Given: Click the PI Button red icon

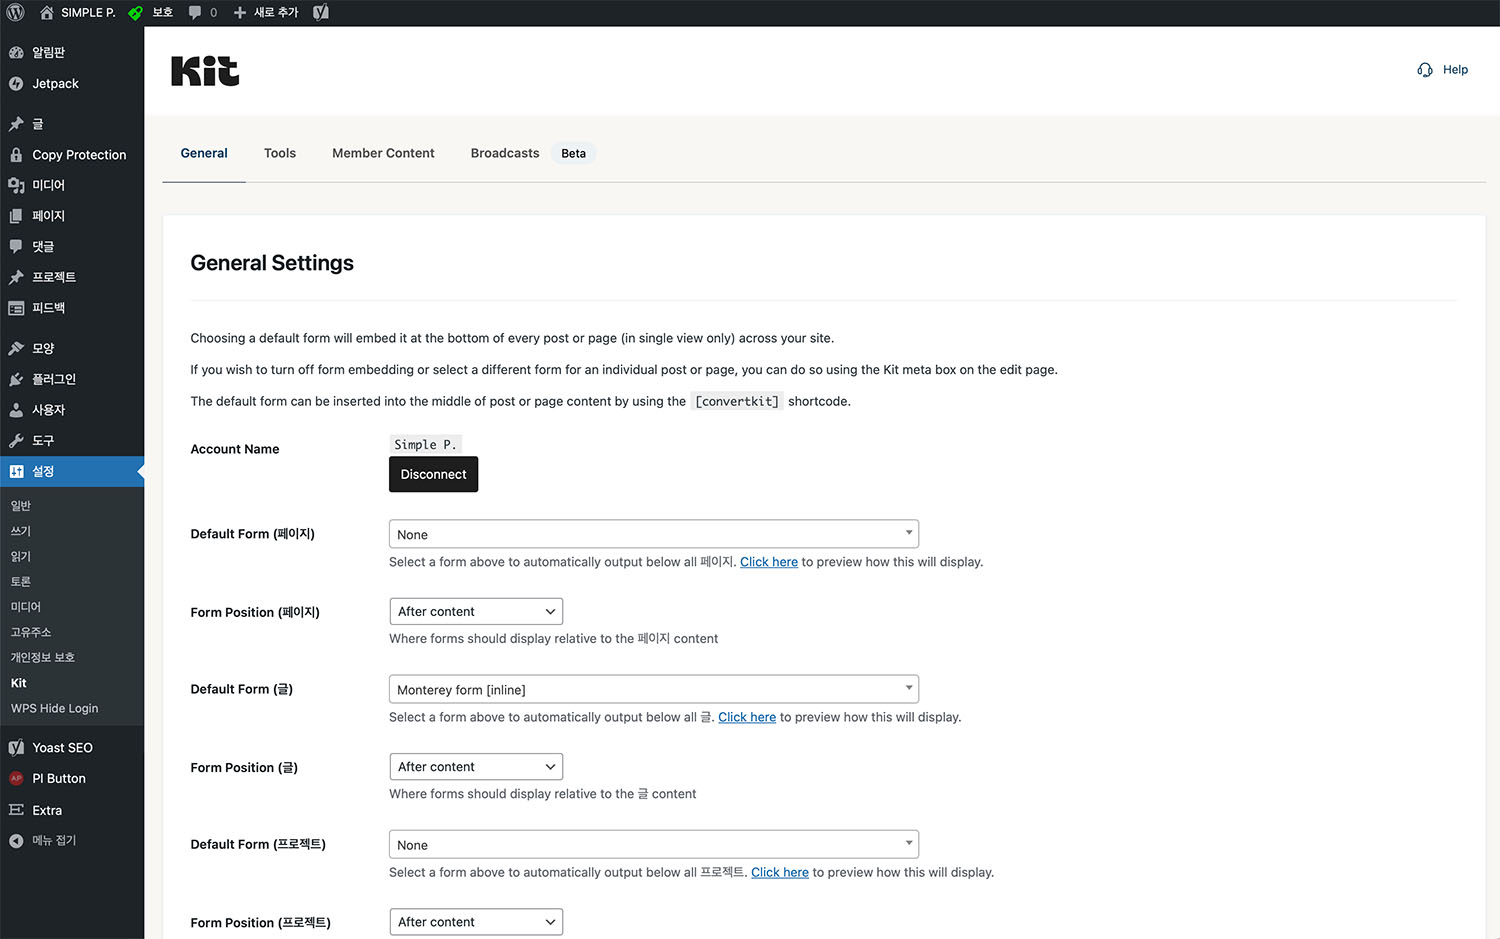Looking at the screenshot, I should pos(16,778).
